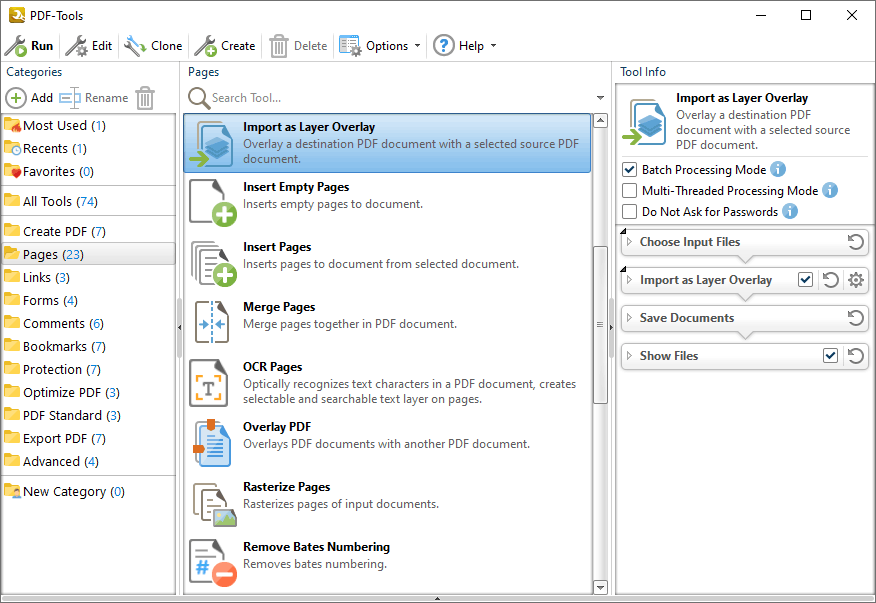Viewport: 876px width, 603px height.
Task: Expand the Import as Layer Overlay step
Action: point(630,280)
